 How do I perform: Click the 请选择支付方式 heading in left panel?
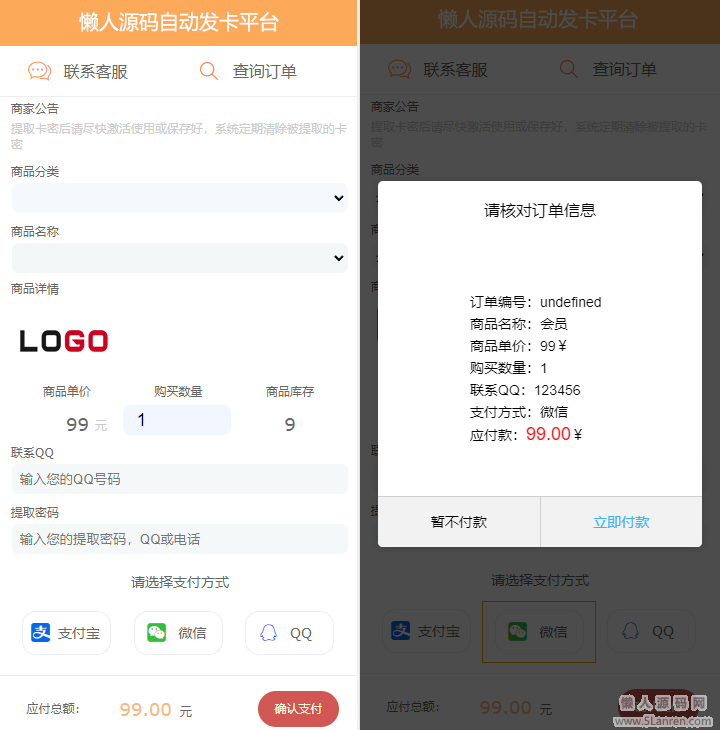pos(180,582)
